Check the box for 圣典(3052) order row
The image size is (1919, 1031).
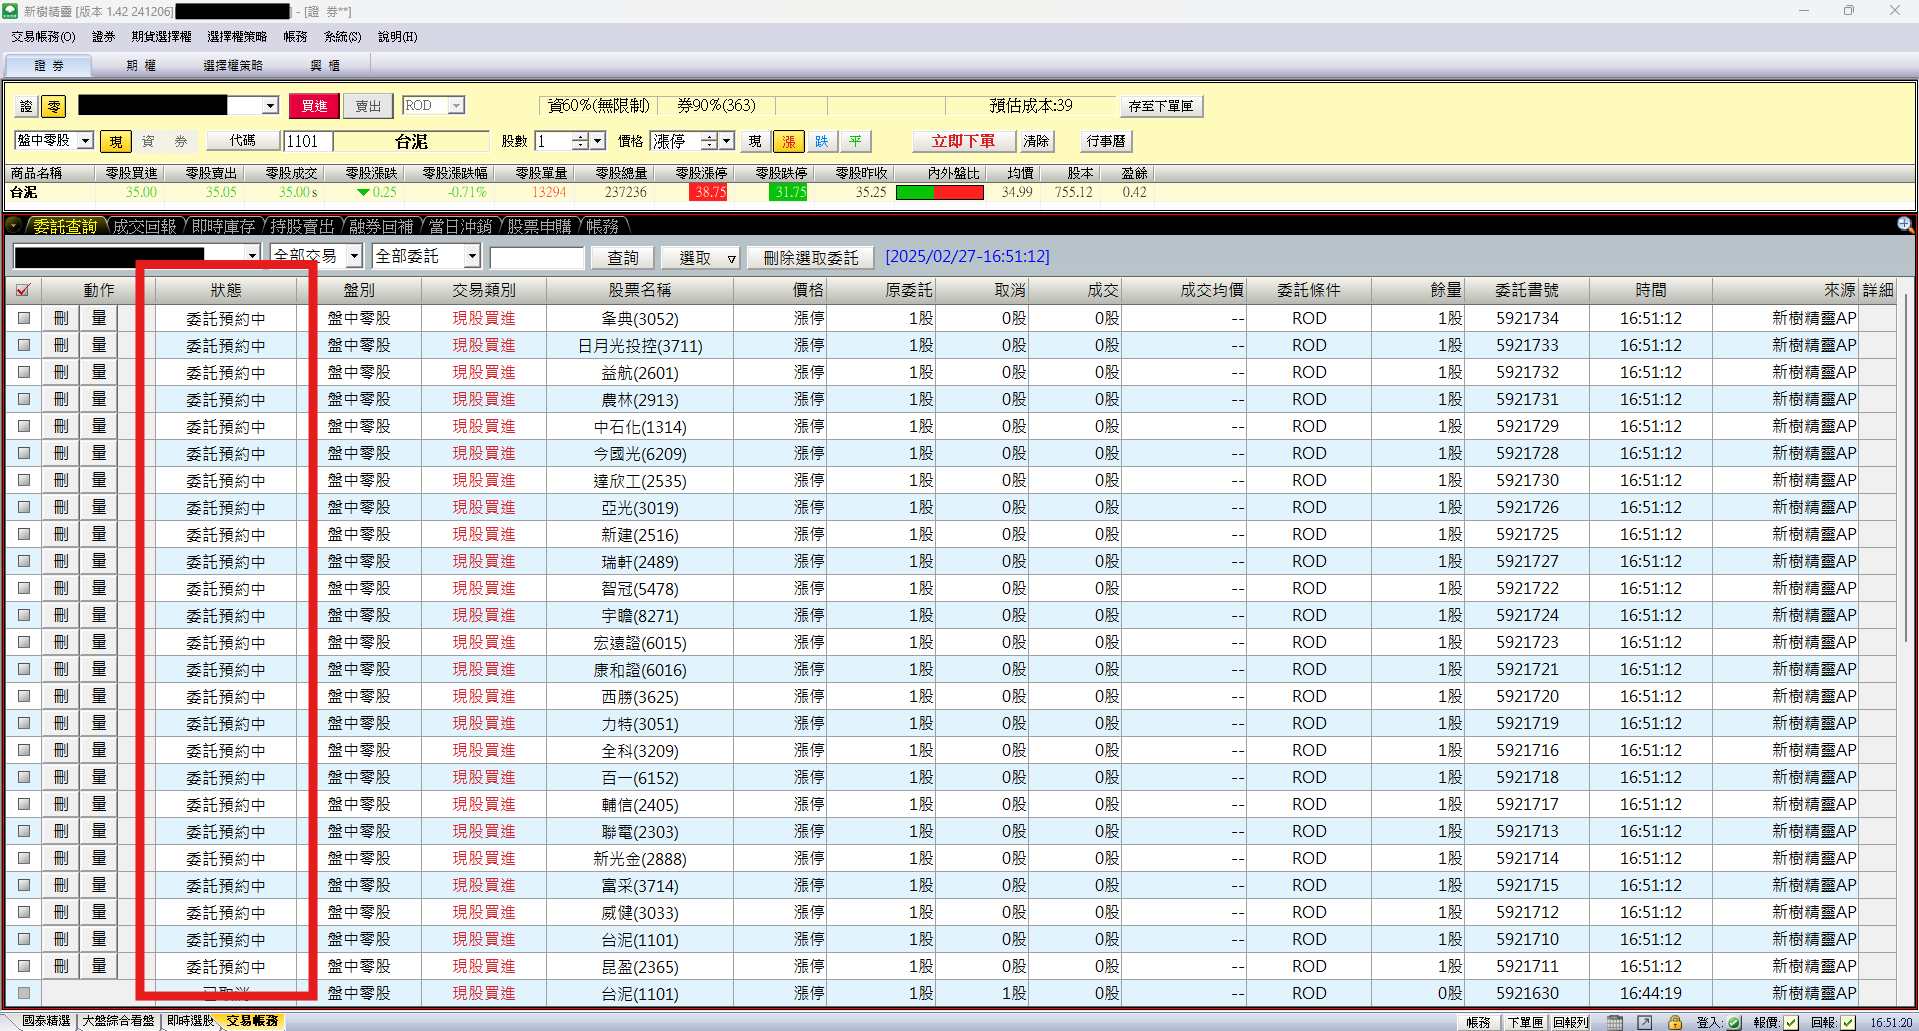click(24, 318)
